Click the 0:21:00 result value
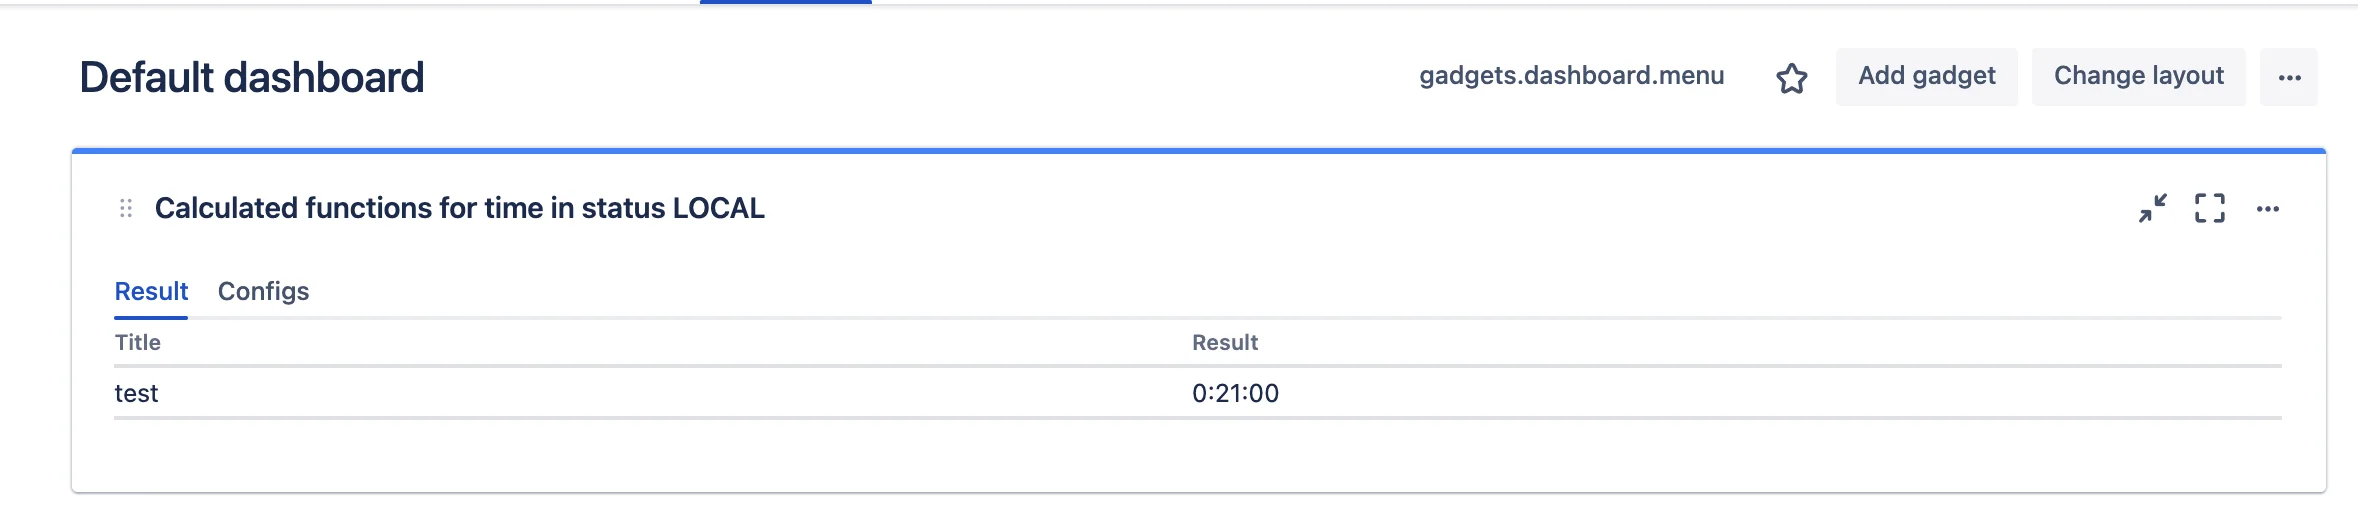2358x514 pixels. click(1235, 393)
